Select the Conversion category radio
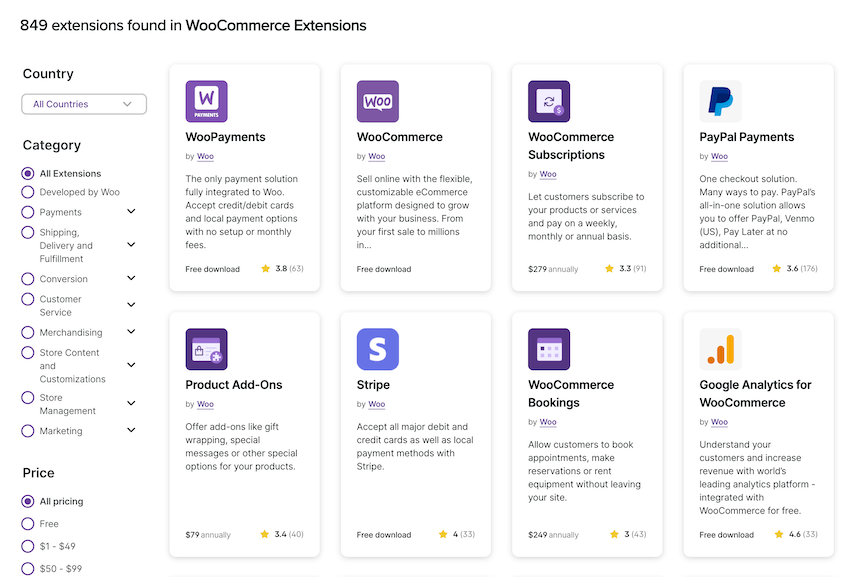 click(x=27, y=279)
